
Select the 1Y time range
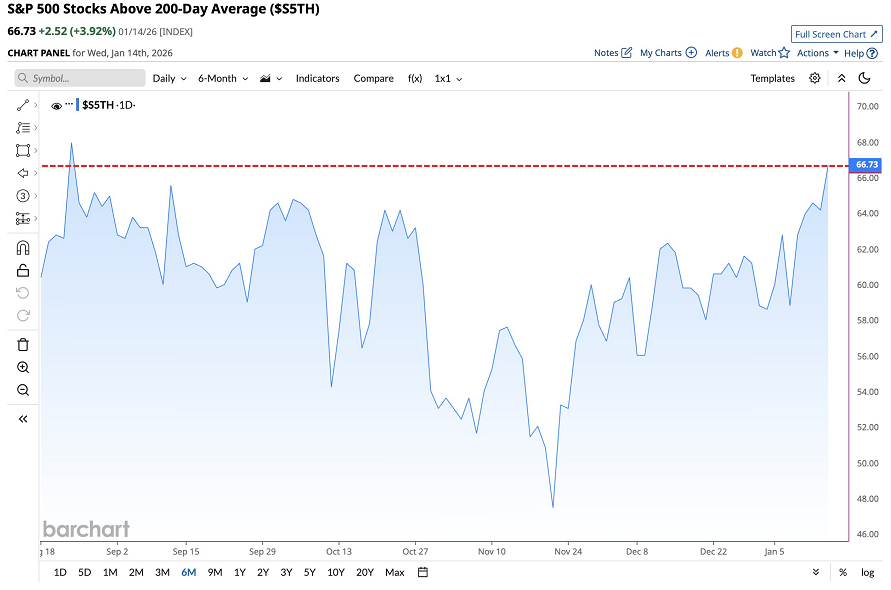[x=240, y=572]
